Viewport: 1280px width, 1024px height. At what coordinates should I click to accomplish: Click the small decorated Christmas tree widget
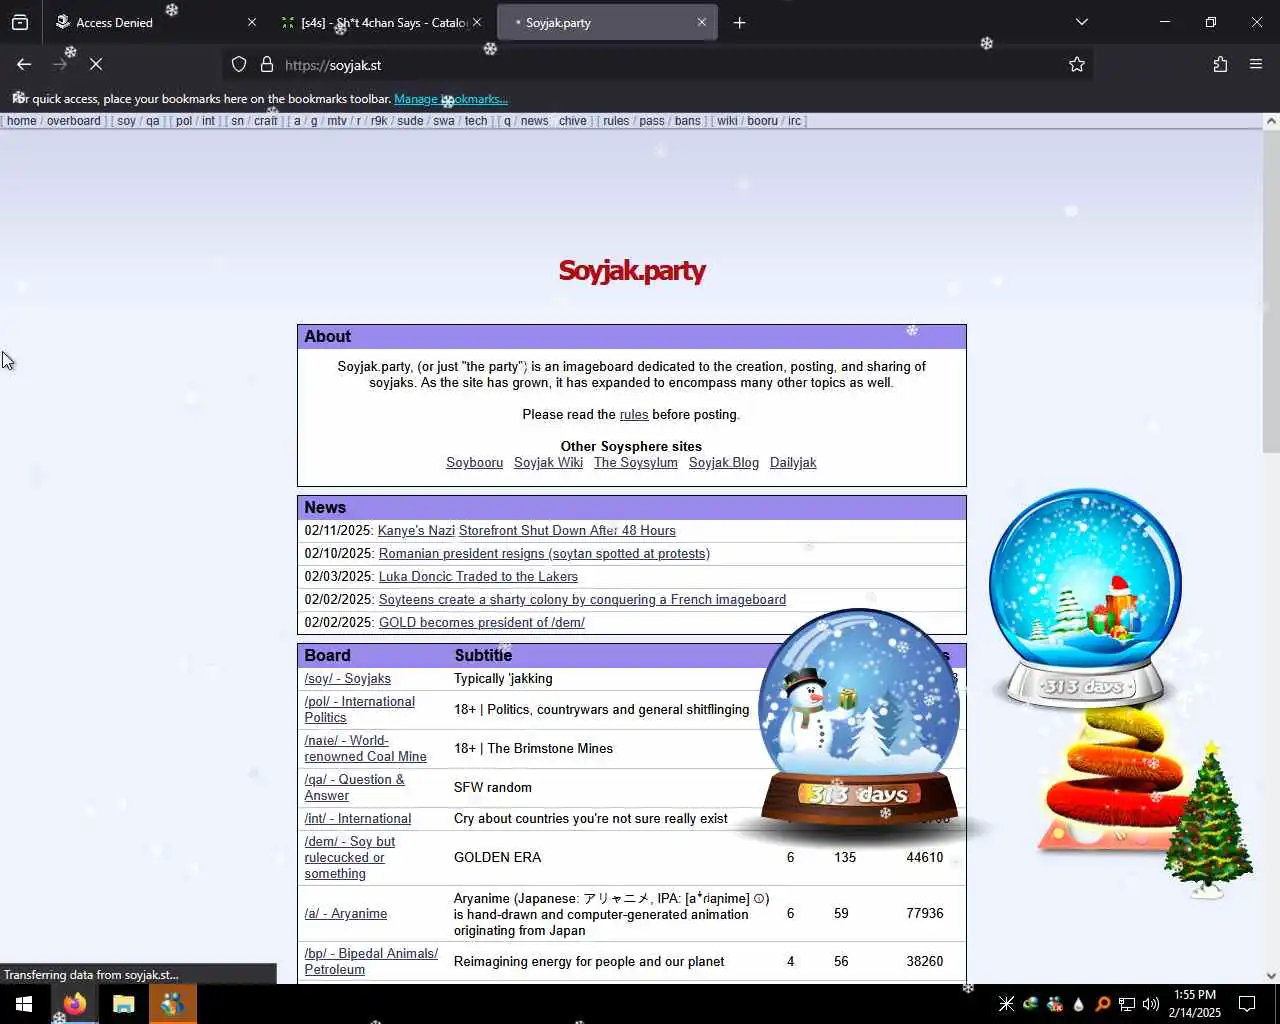point(1210,820)
